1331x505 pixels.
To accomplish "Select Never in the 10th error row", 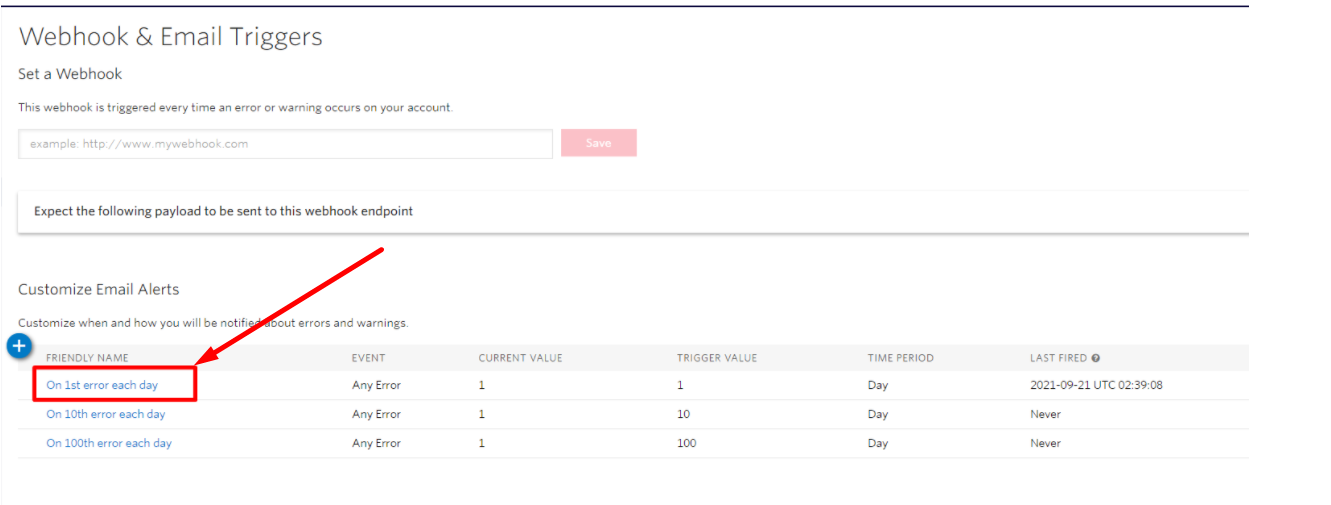I will click(x=1045, y=414).
